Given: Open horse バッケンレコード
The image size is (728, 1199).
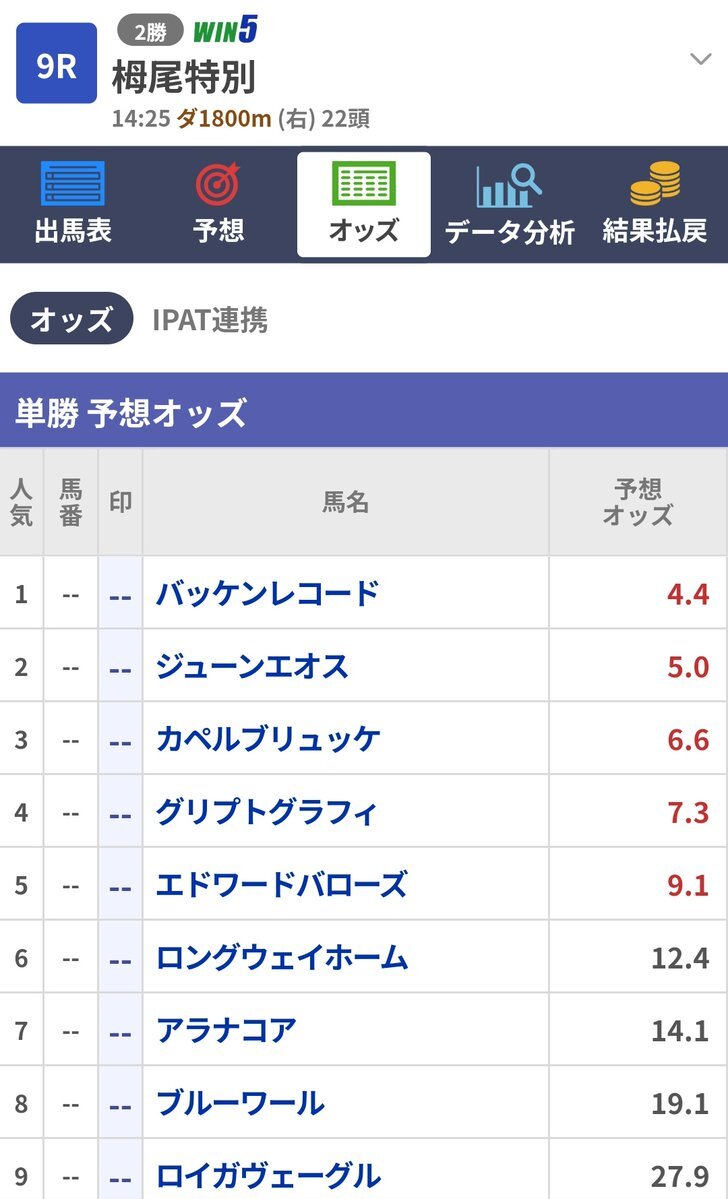Looking at the screenshot, I should (x=267, y=593).
